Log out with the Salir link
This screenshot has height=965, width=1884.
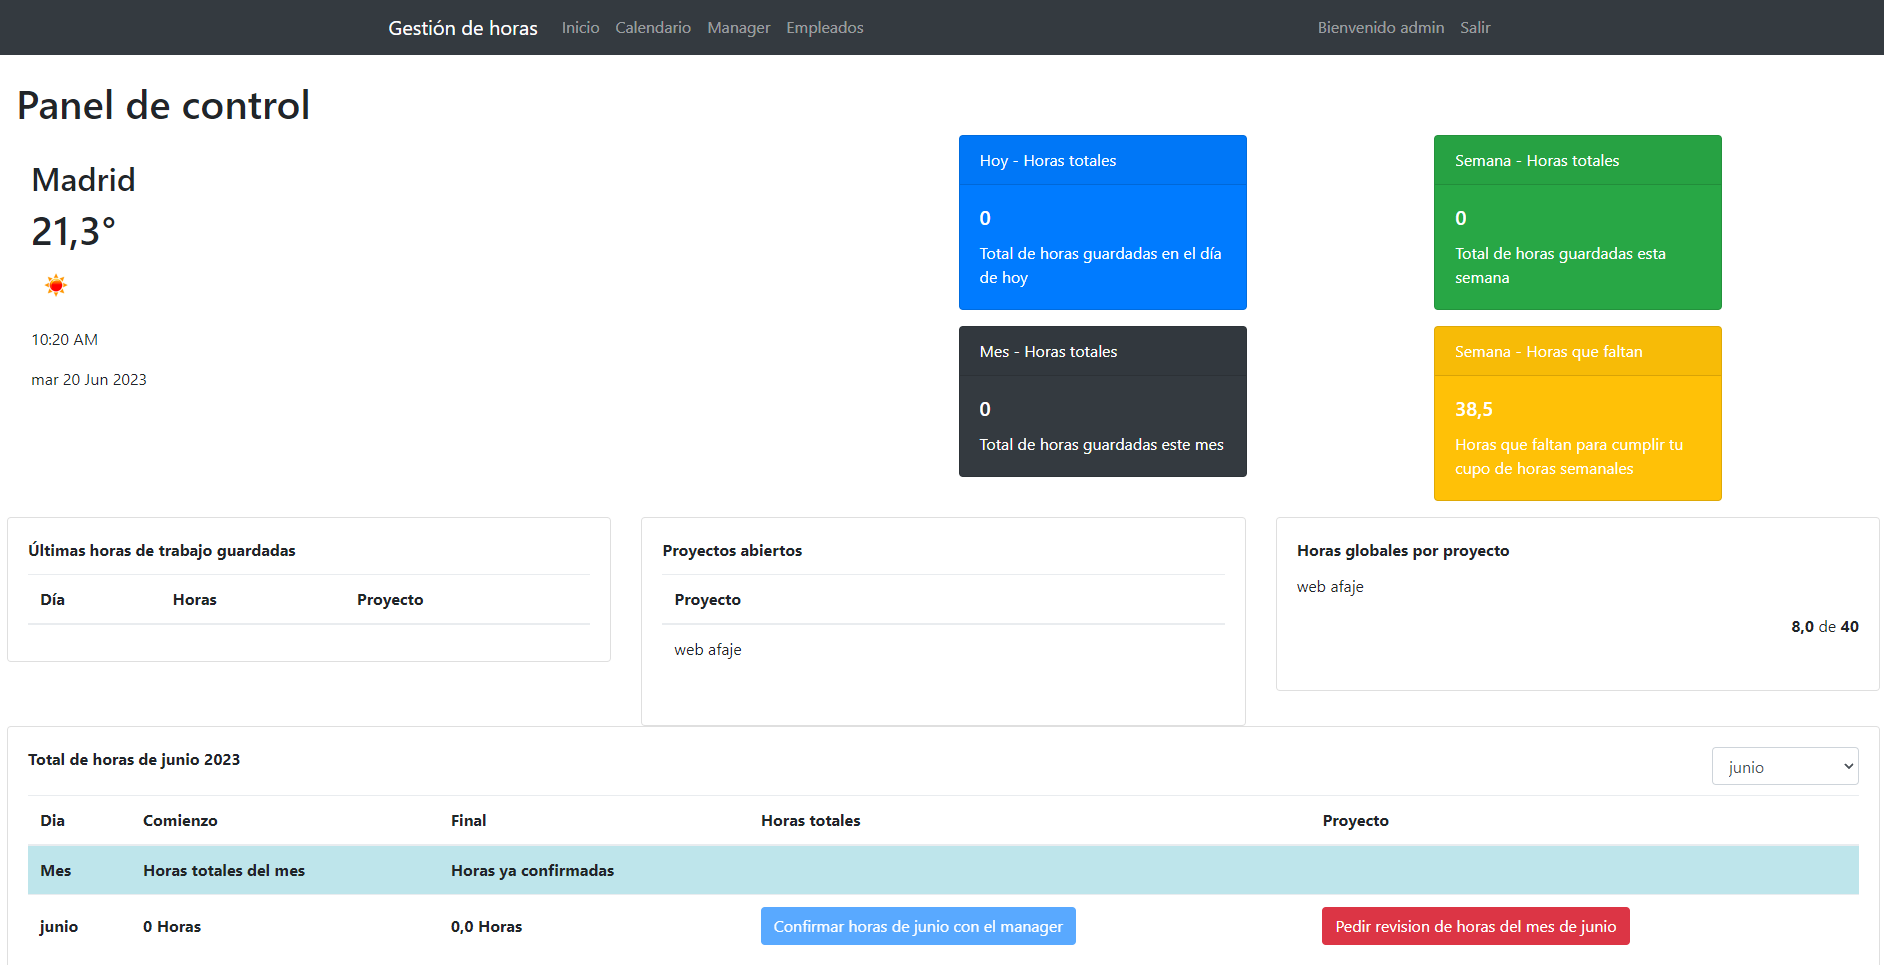pos(1475,28)
